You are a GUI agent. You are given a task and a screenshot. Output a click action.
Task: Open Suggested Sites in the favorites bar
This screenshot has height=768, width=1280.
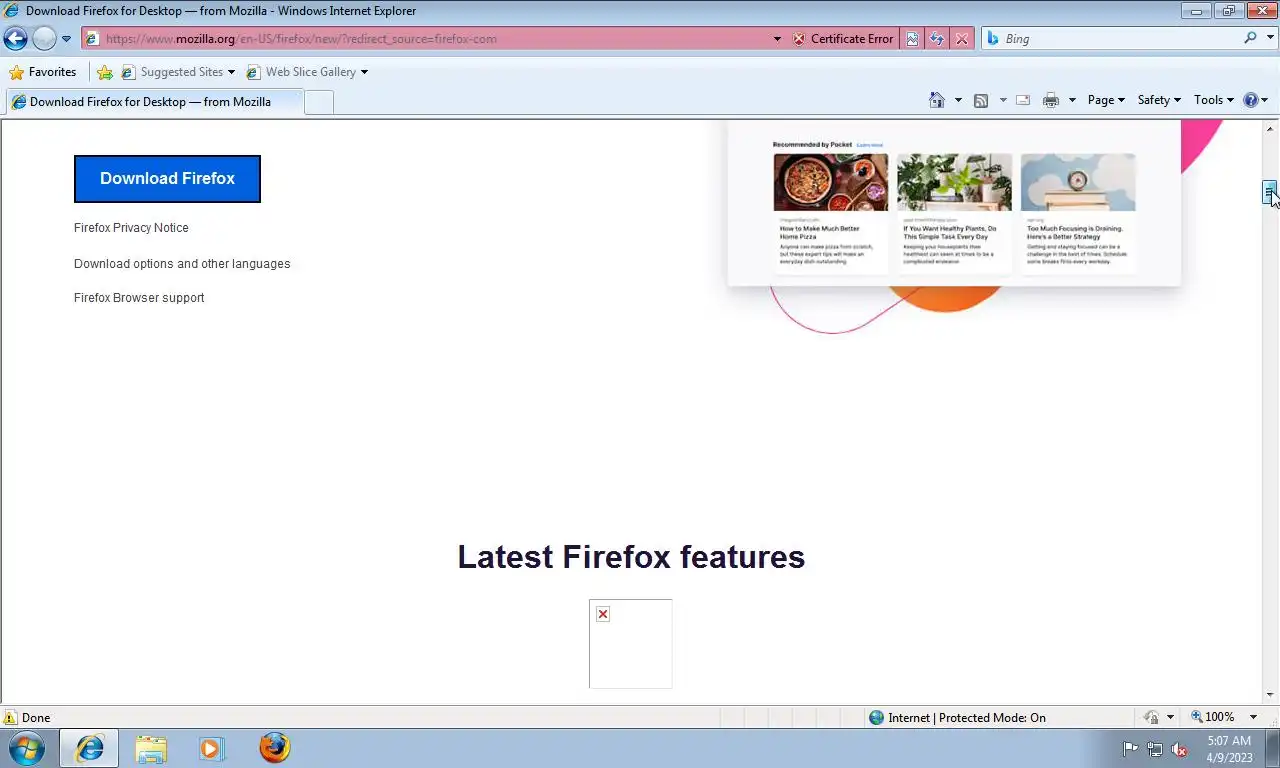(x=178, y=72)
